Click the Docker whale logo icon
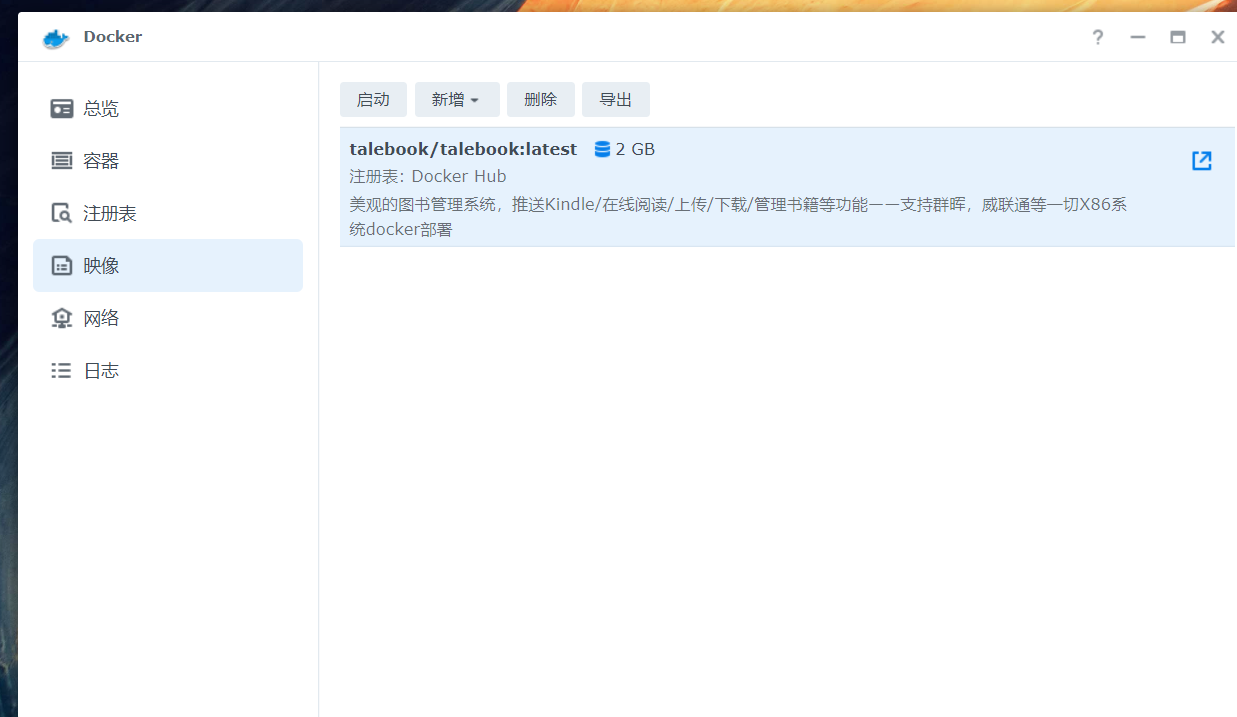1237x717 pixels. coord(56,38)
